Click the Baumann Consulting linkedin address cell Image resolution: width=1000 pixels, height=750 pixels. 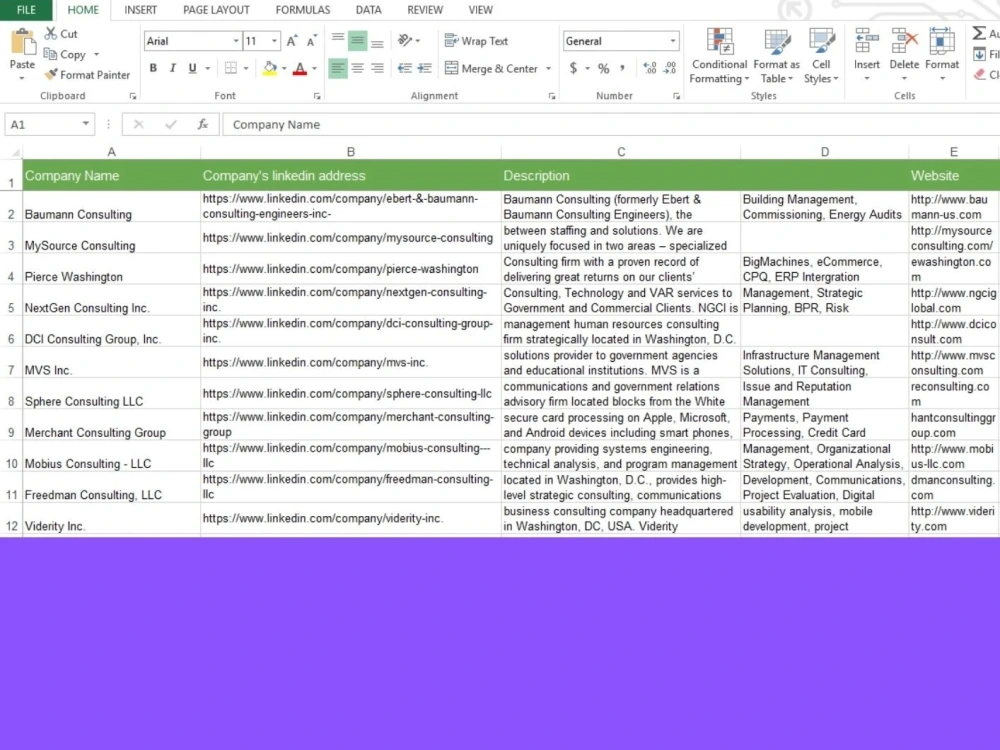point(351,207)
